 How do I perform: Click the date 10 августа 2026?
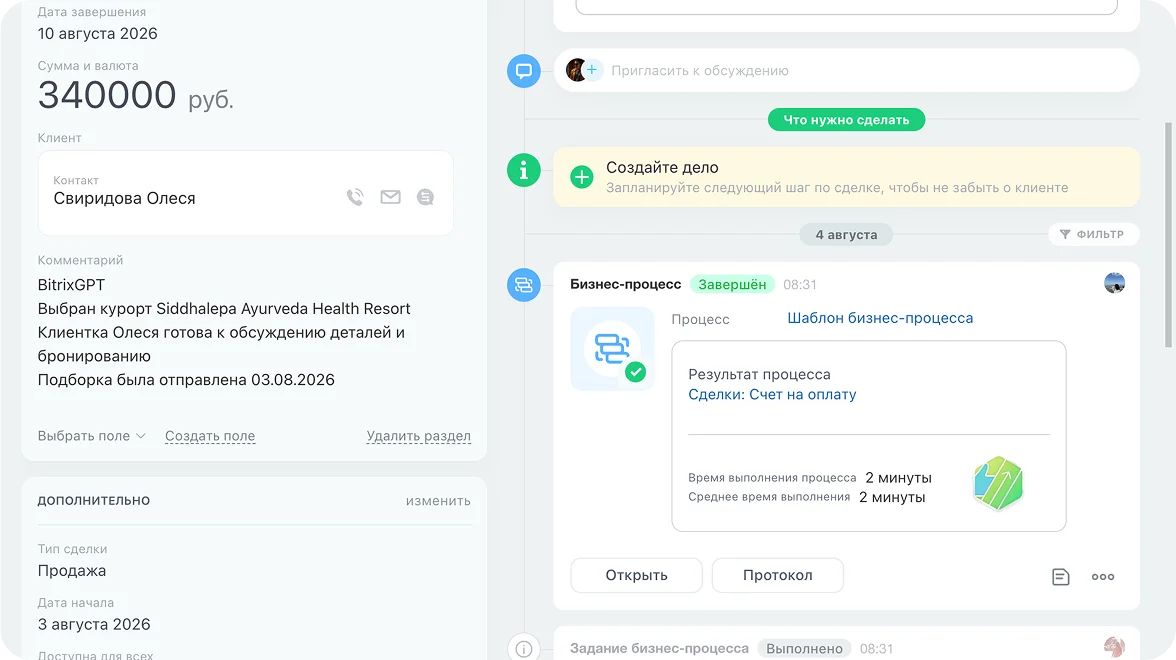point(98,34)
